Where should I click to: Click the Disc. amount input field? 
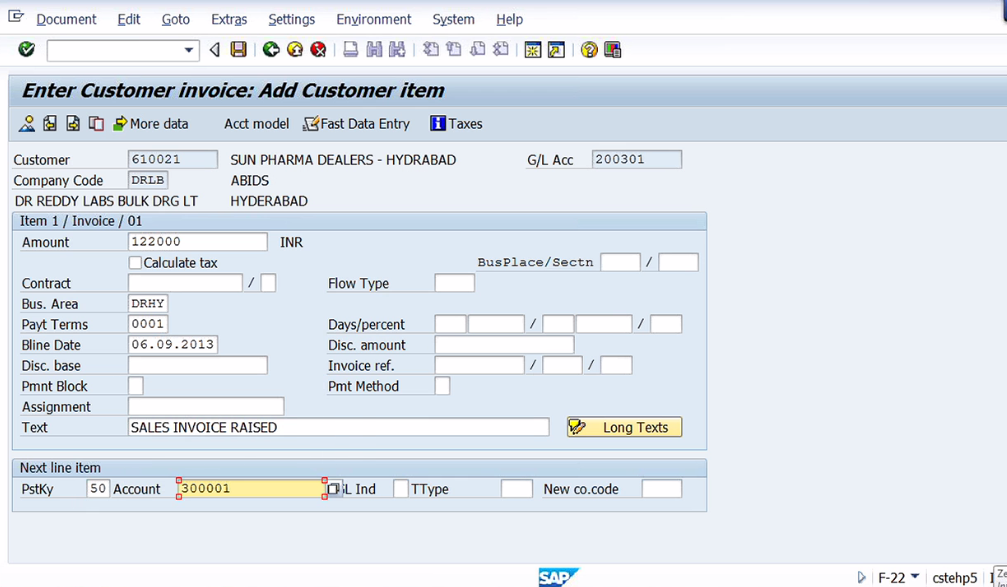[x=504, y=344]
